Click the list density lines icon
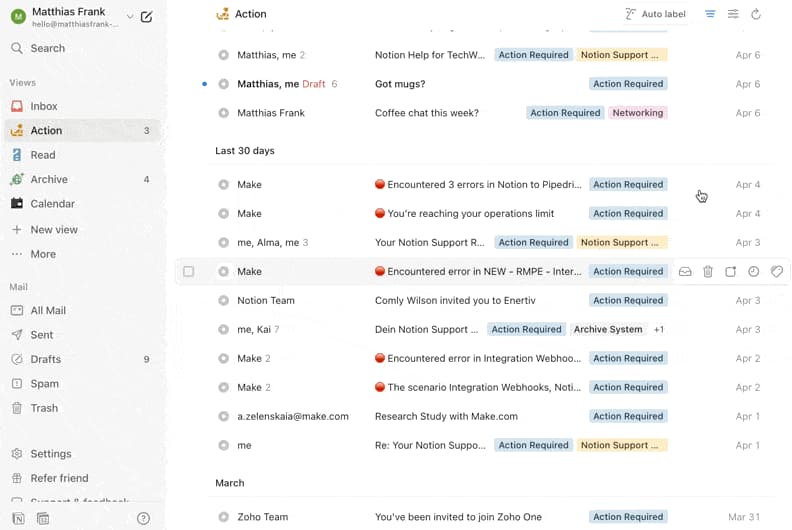This screenshot has height=530, width=792. click(x=710, y=14)
